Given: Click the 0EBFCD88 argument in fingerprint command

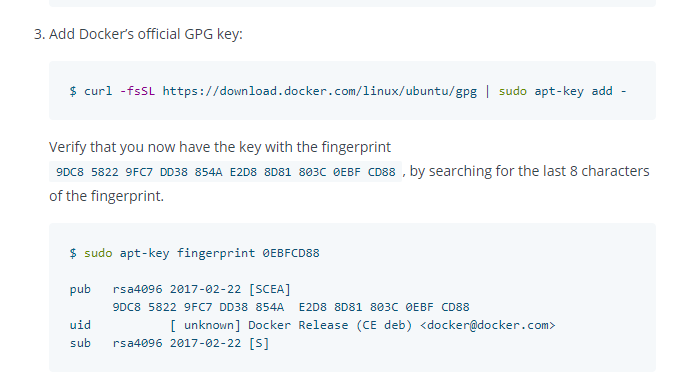Looking at the screenshot, I should coord(291,253).
